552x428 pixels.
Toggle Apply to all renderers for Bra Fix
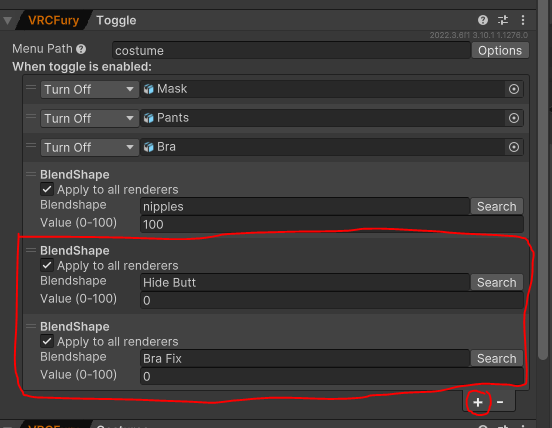point(47,341)
